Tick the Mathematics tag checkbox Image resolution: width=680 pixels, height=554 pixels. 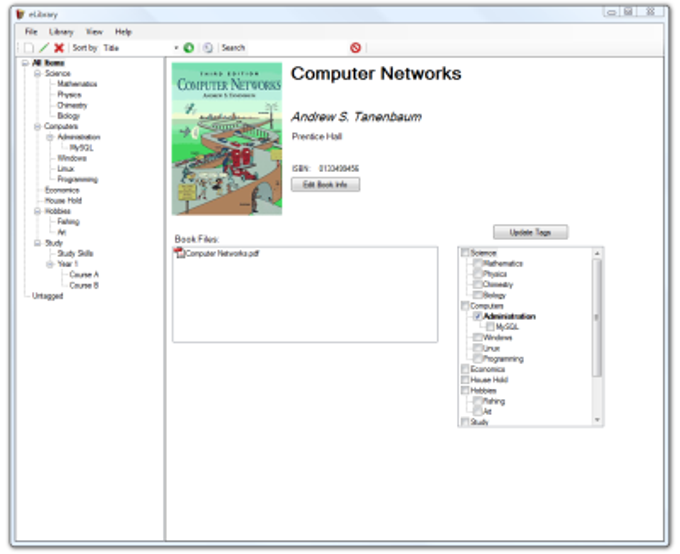(477, 263)
